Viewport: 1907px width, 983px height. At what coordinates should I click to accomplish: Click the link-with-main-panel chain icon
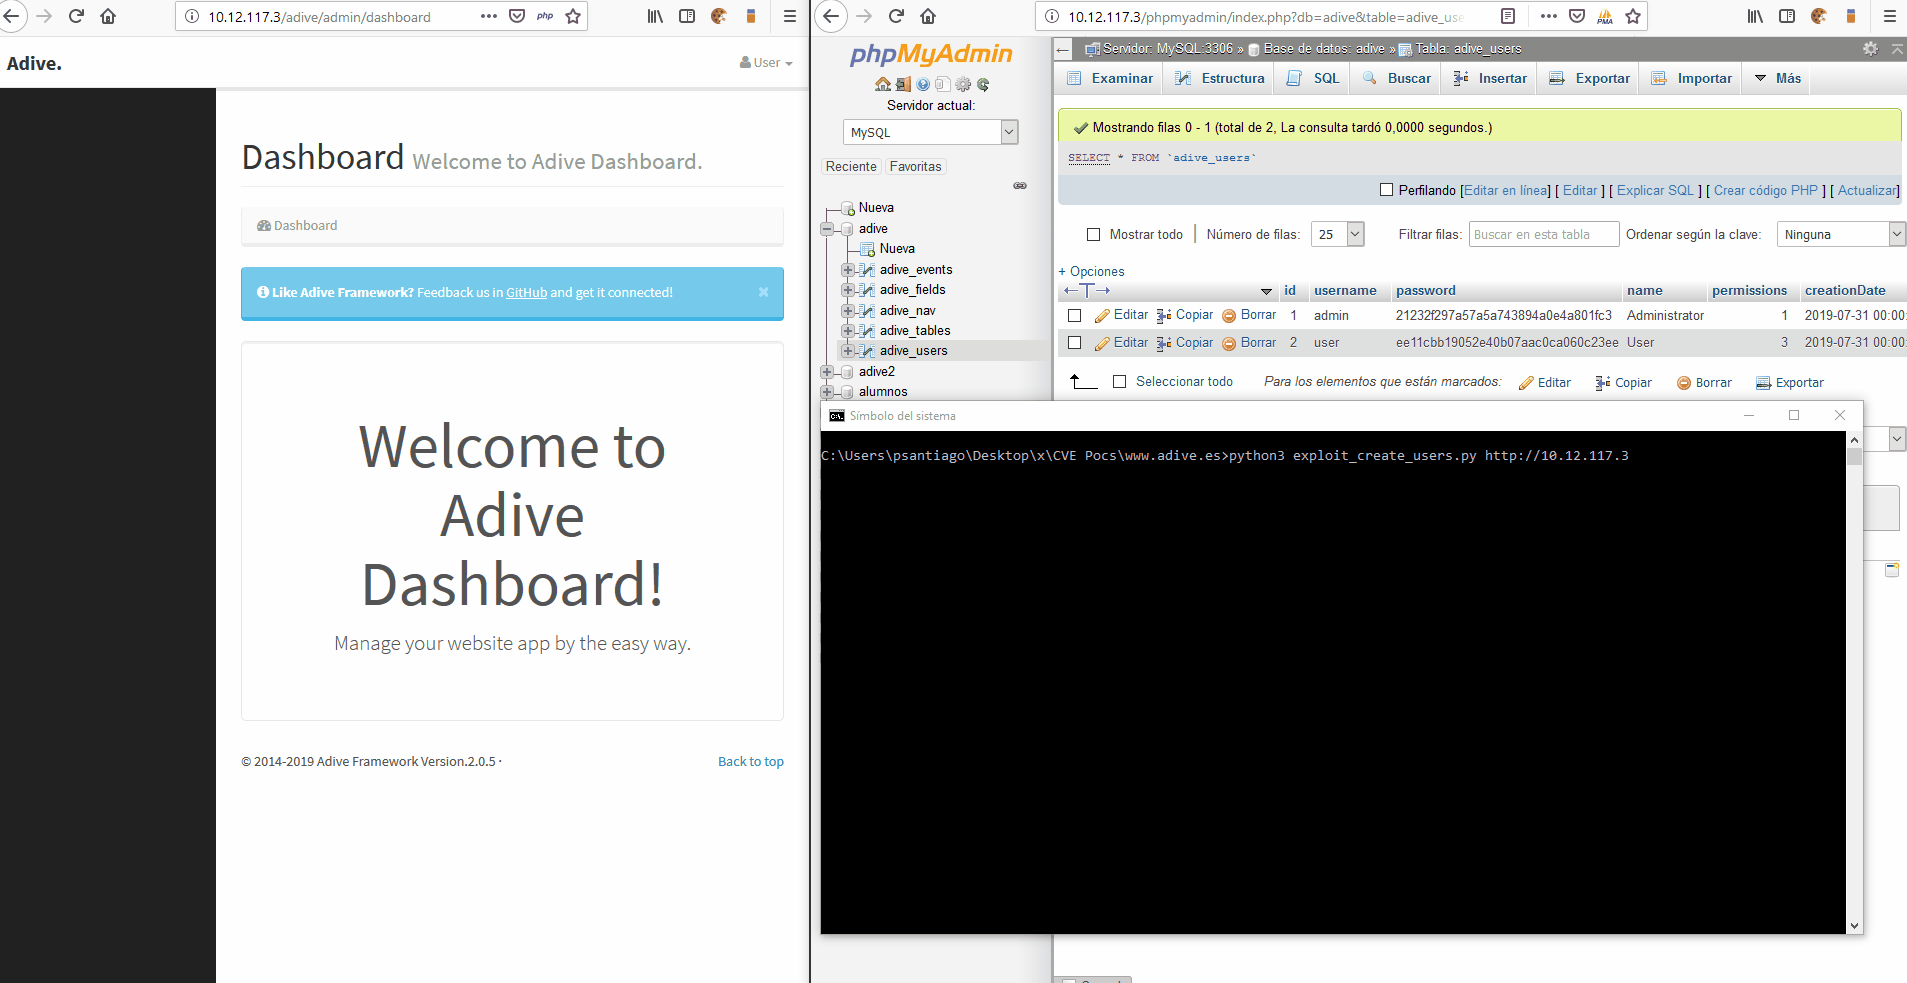(x=1020, y=186)
